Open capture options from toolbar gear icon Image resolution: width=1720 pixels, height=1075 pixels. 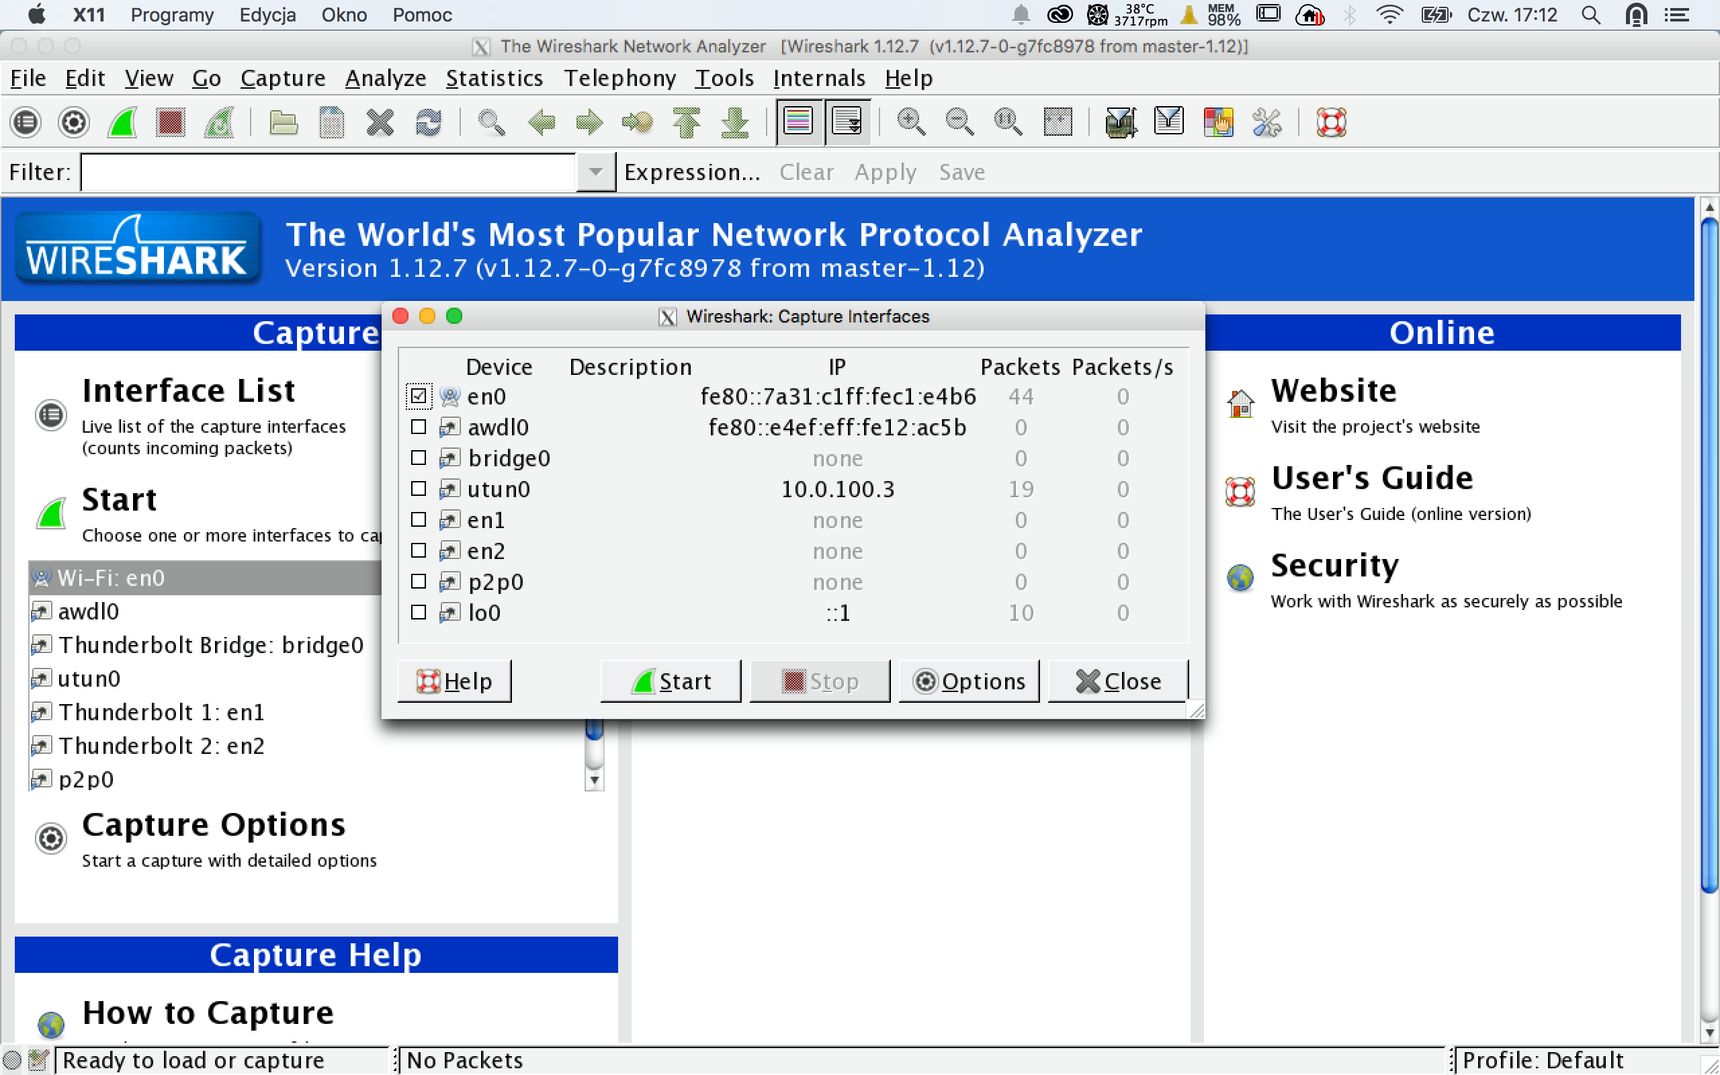(74, 122)
